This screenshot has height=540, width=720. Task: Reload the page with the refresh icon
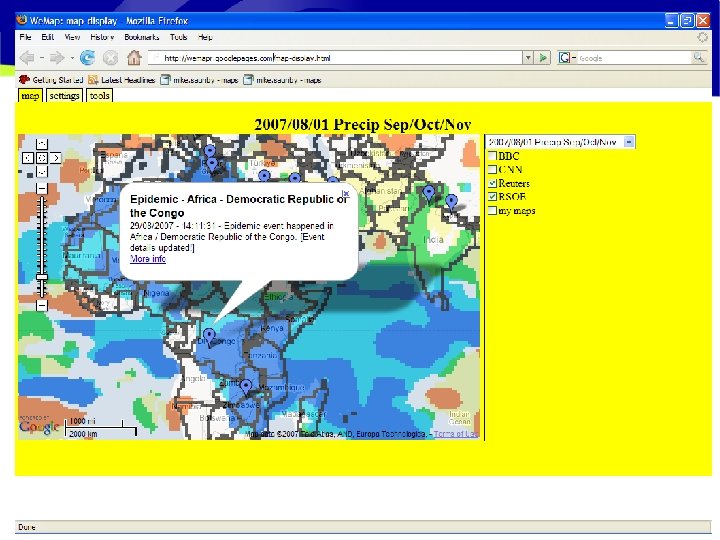[87, 58]
